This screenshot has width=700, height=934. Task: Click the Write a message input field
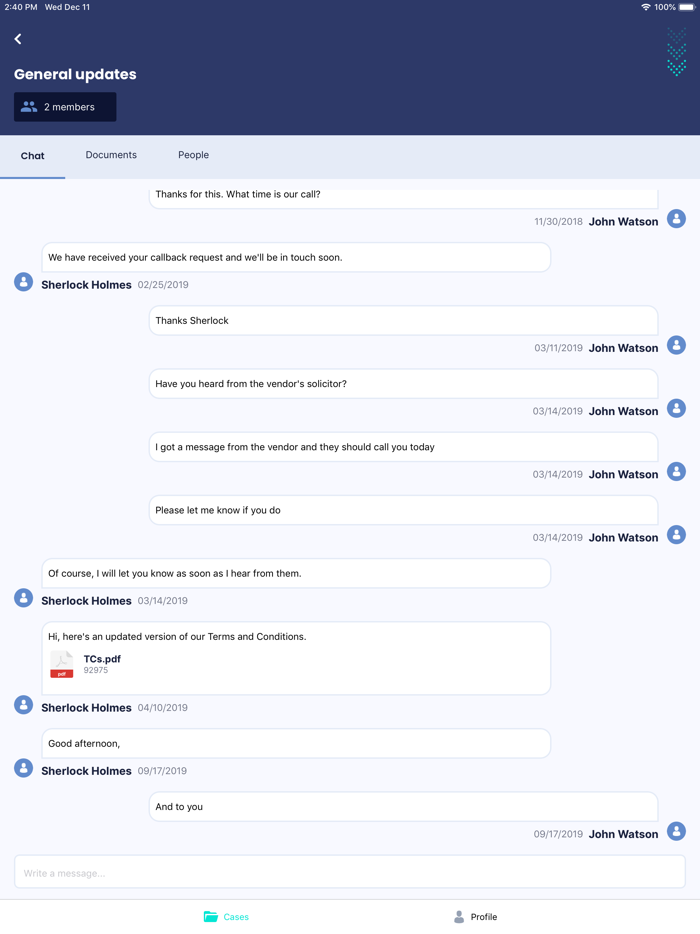(350, 872)
